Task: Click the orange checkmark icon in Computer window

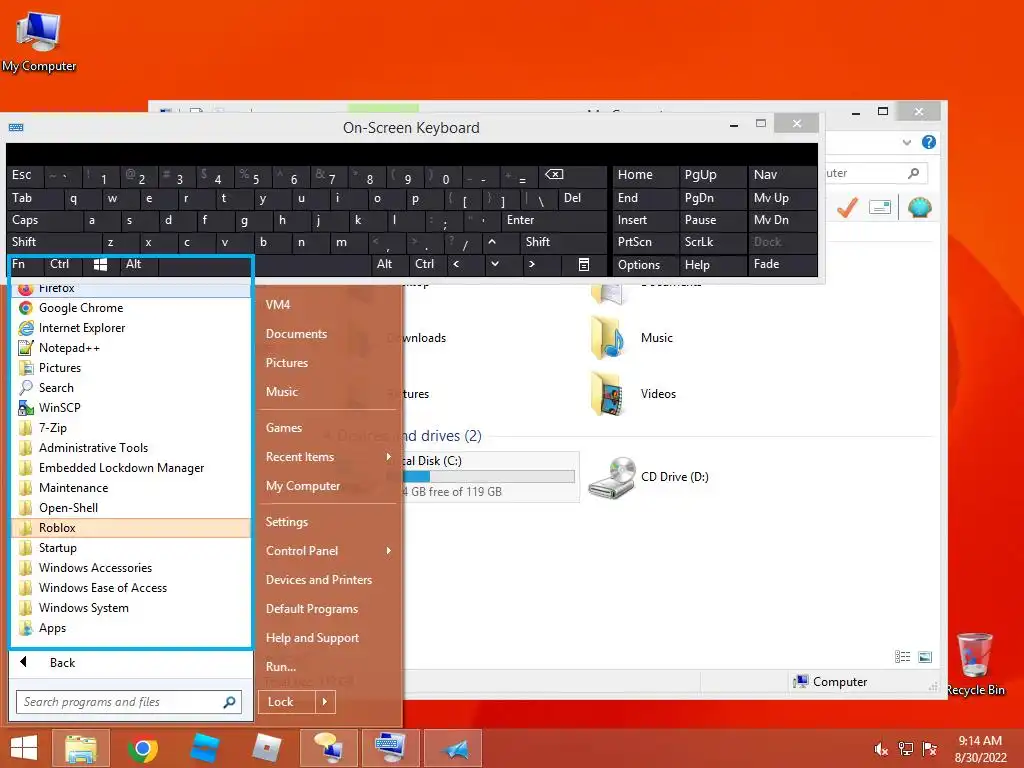Action: [847, 208]
